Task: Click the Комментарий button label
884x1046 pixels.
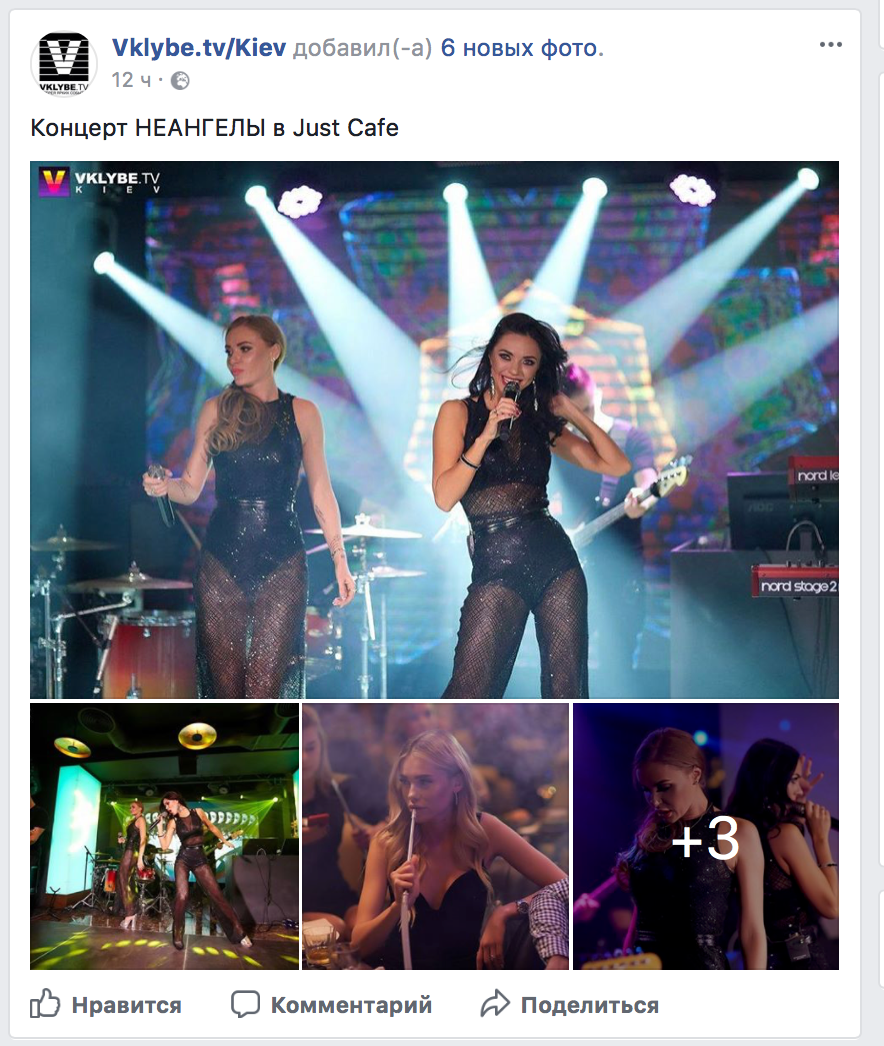Action: click(x=351, y=1005)
